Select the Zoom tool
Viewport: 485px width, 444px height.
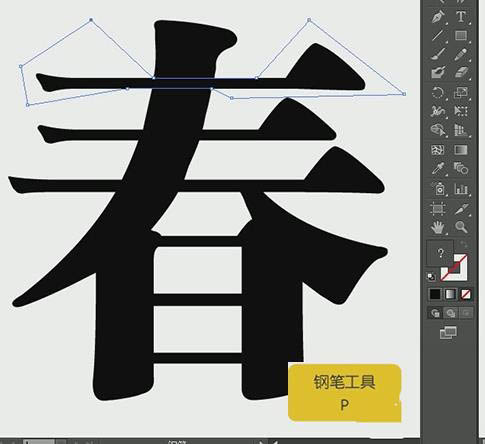pos(461,228)
